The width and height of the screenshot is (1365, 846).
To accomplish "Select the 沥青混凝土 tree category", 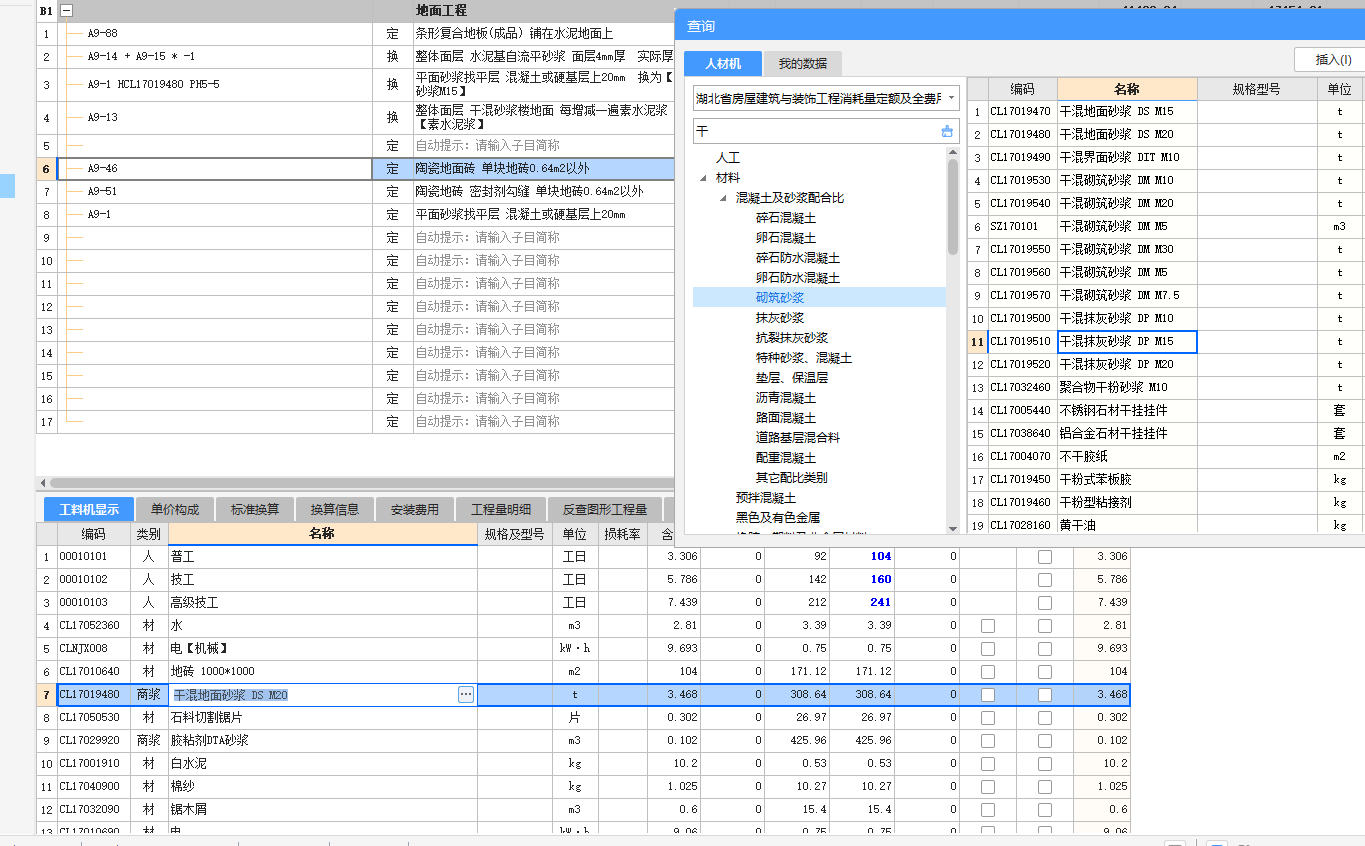I will (785, 398).
